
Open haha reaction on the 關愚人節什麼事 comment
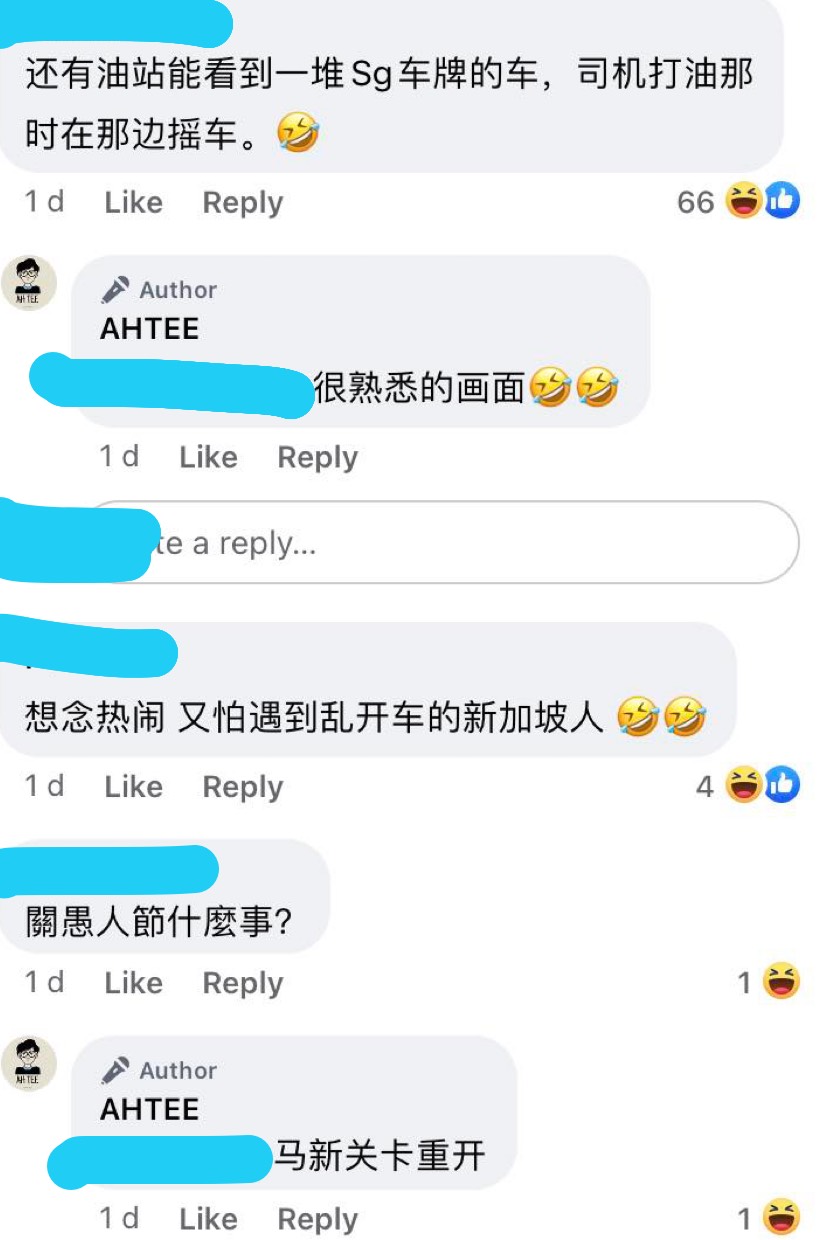770,982
